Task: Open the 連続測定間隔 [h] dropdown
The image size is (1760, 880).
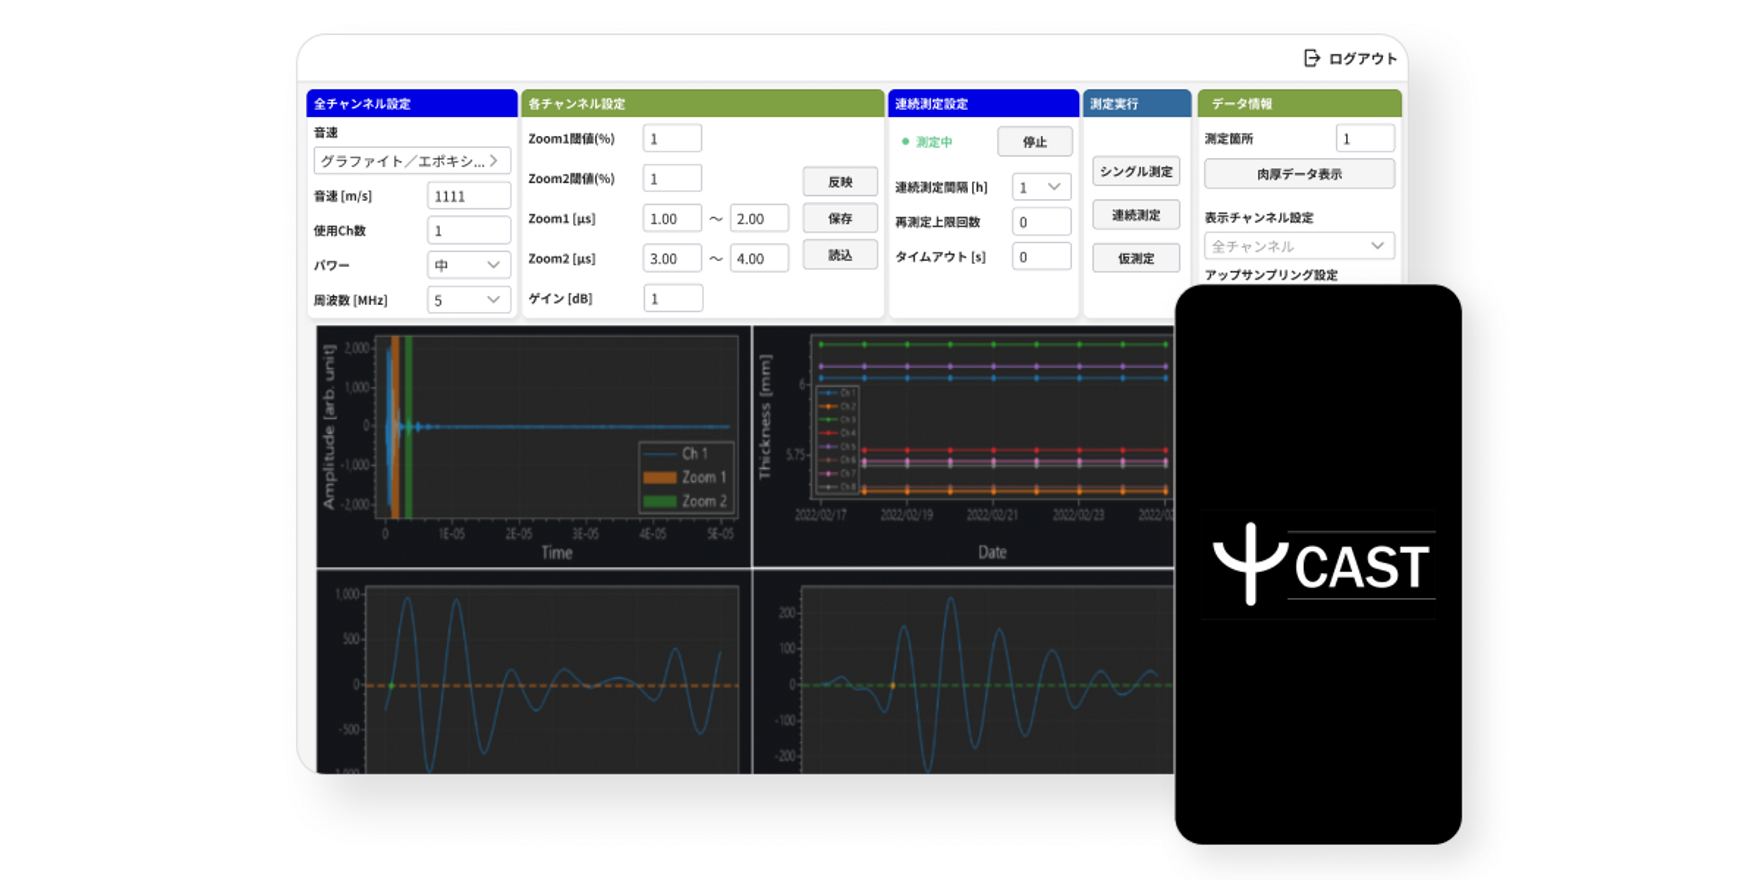Action: click(1041, 187)
